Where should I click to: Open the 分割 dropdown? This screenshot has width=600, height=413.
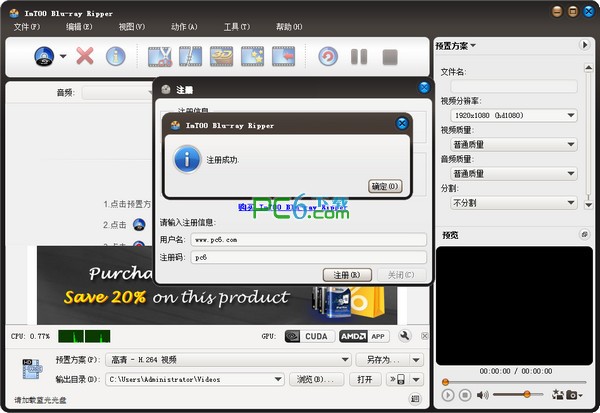[514, 202]
